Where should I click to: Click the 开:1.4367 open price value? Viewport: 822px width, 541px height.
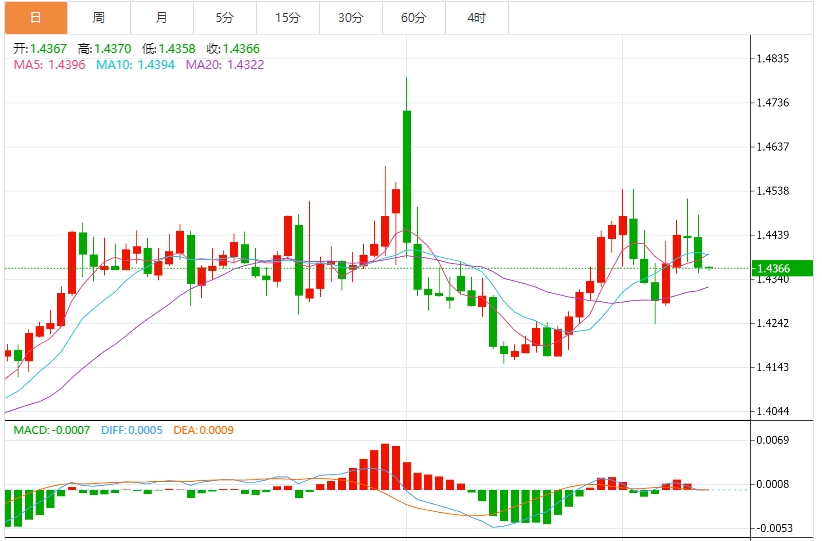point(40,49)
